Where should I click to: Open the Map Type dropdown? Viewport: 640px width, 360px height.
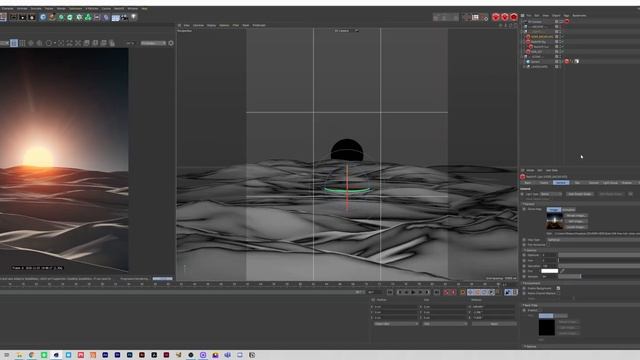coord(593,240)
